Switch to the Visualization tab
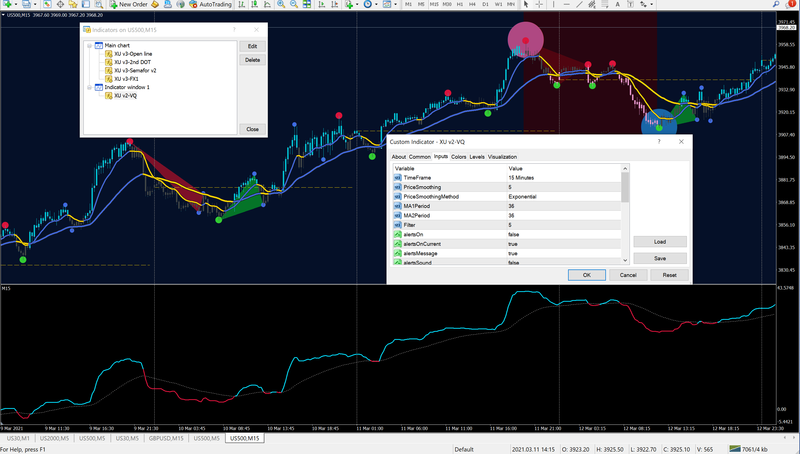Screen dimensions: 800x454 tap(502, 157)
